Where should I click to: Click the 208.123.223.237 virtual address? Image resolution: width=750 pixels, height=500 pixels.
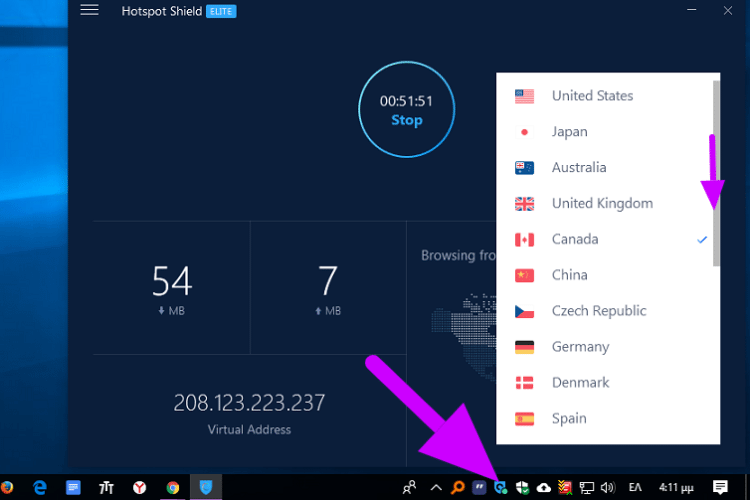249,403
